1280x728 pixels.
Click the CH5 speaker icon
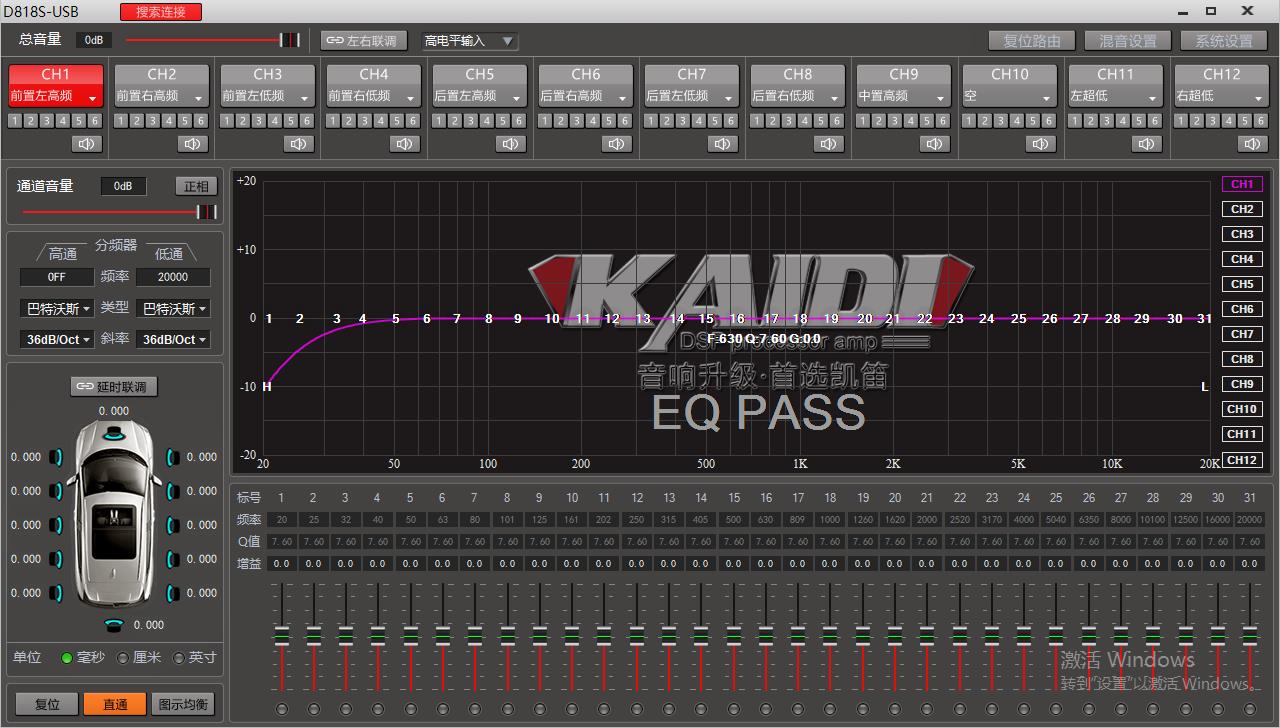(511, 144)
